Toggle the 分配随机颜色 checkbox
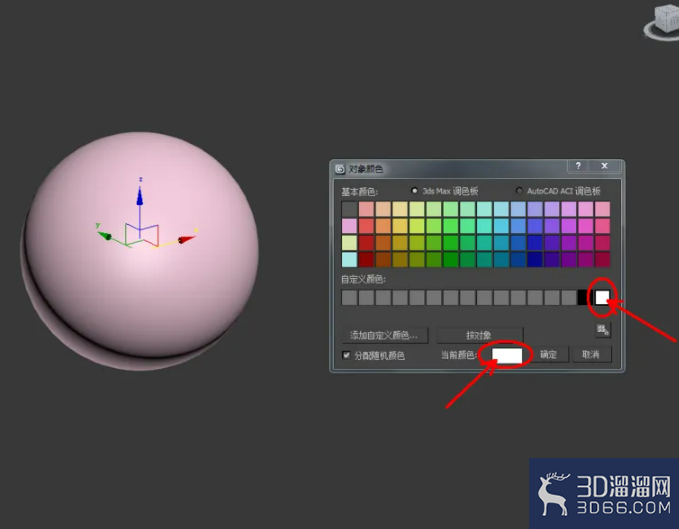 pyautogui.click(x=346, y=355)
